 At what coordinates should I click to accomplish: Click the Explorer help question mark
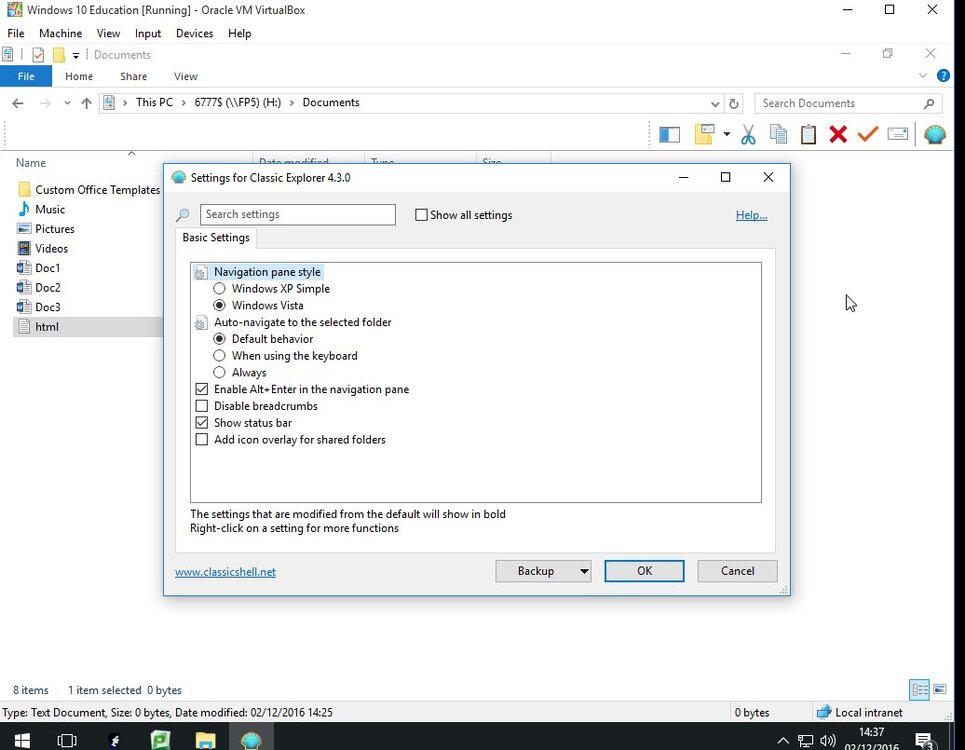point(942,76)
